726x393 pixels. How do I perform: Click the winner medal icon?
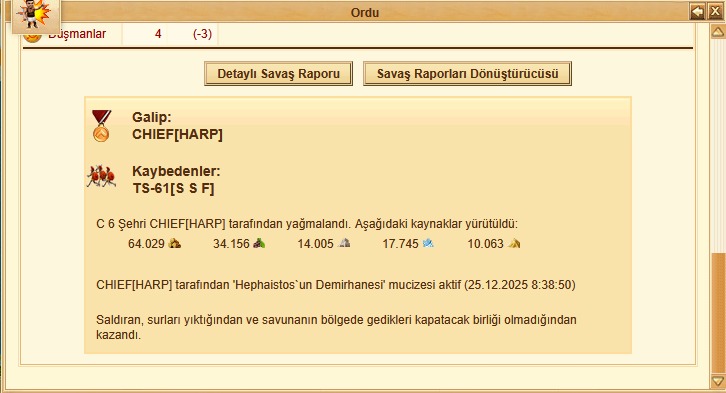click(x=101, y=125)
